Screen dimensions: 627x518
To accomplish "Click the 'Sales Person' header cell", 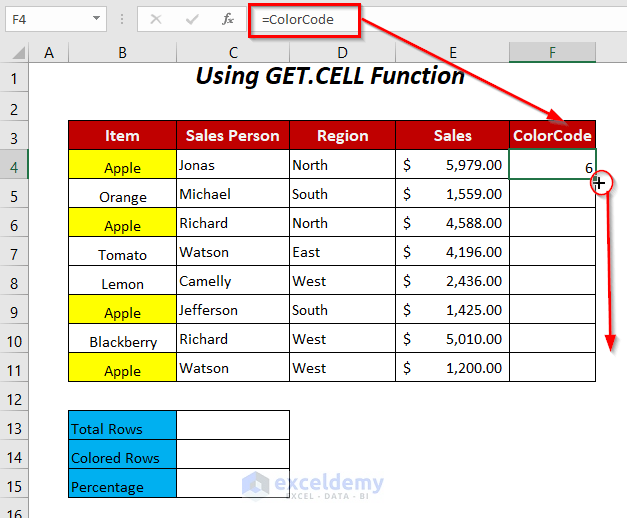I will point(233,135).
